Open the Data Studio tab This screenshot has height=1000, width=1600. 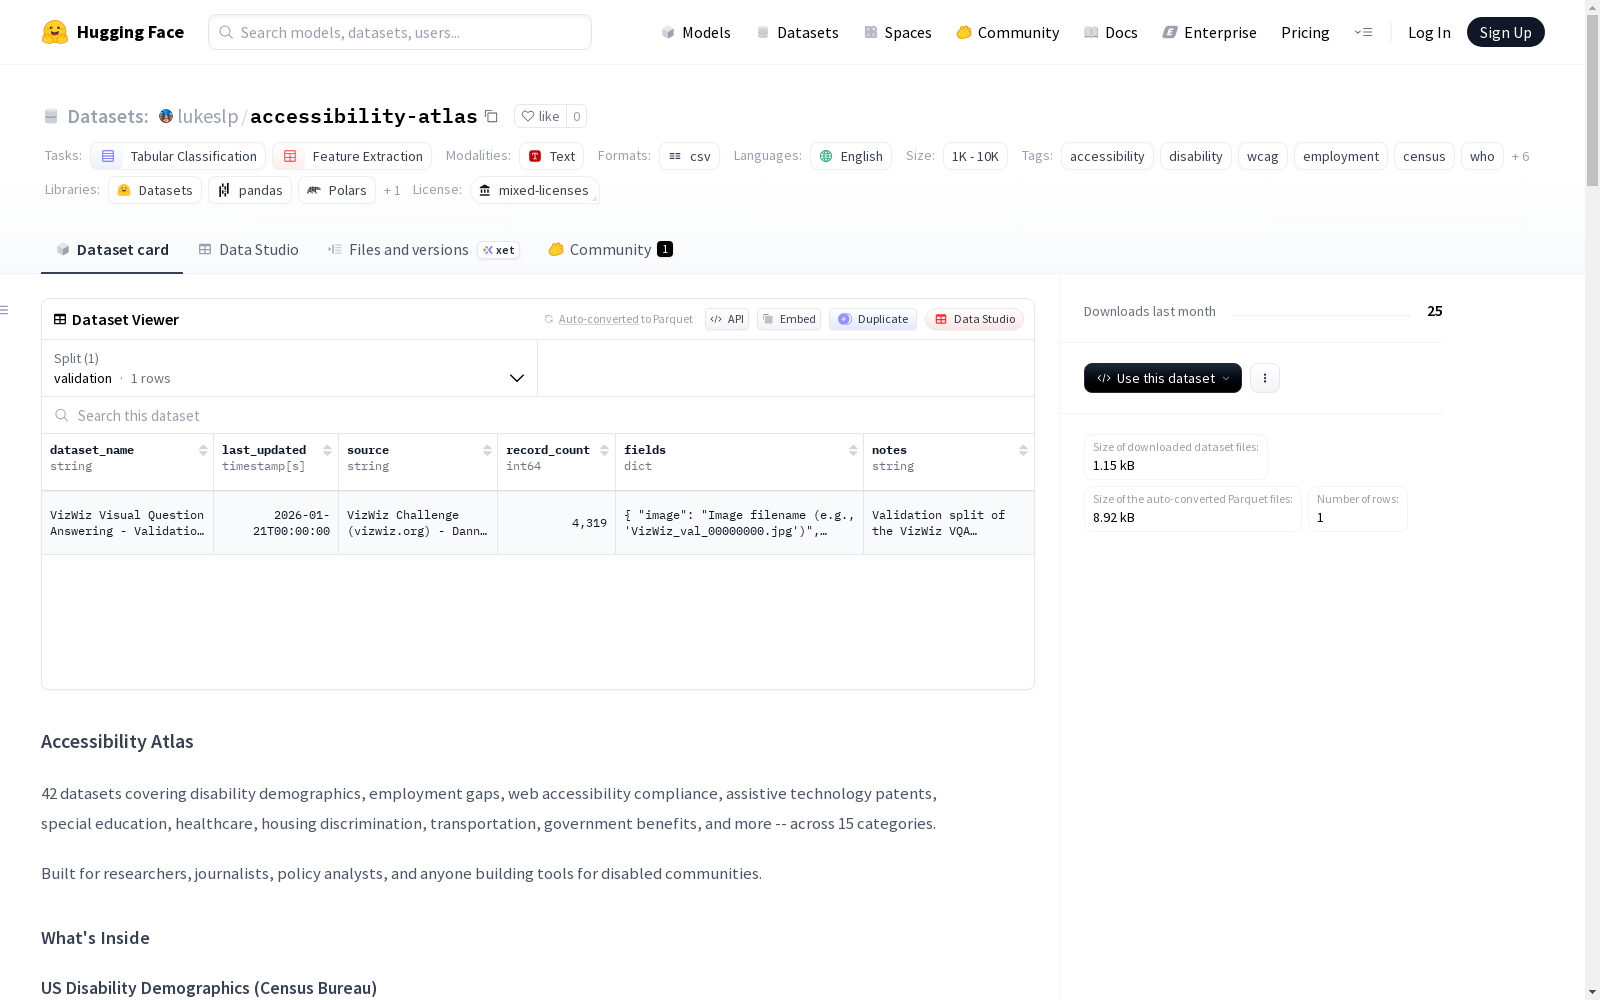pyautogui.click(x=249, y=250)
